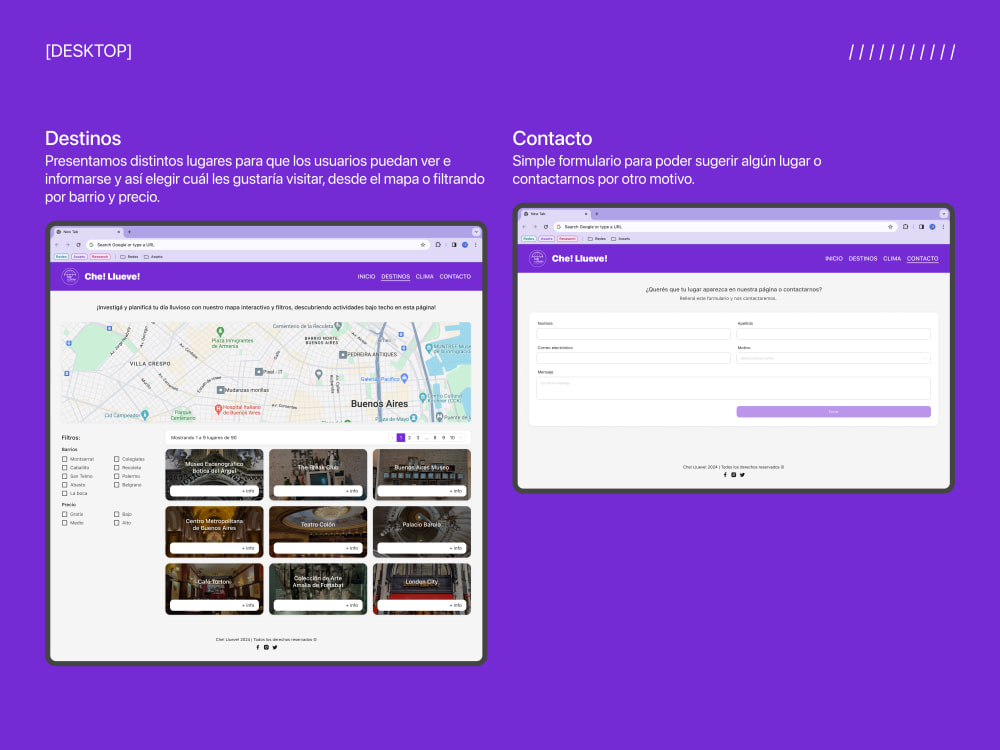The width and height of the screenshot is (1000, 750).
Task: Click the Instagram icon in Destinos footer
Action: coord(267,647)
